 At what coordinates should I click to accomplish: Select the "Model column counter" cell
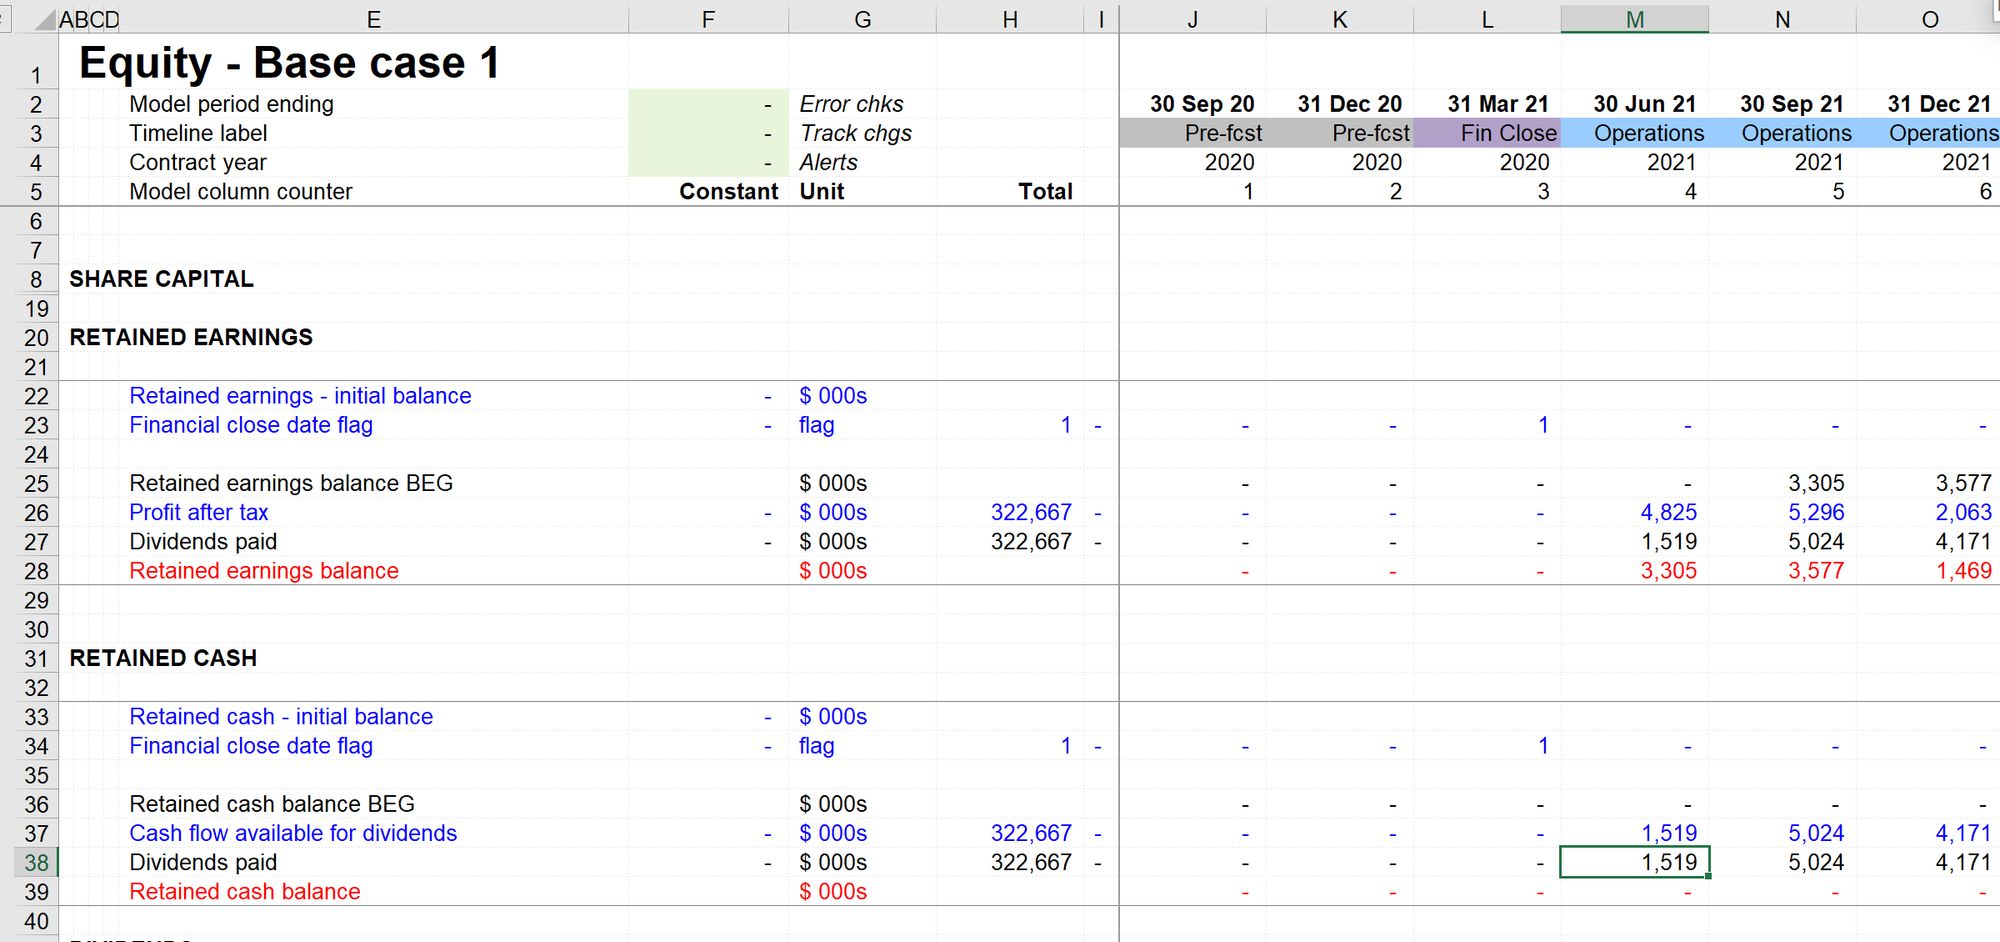(x=241, y=191)
